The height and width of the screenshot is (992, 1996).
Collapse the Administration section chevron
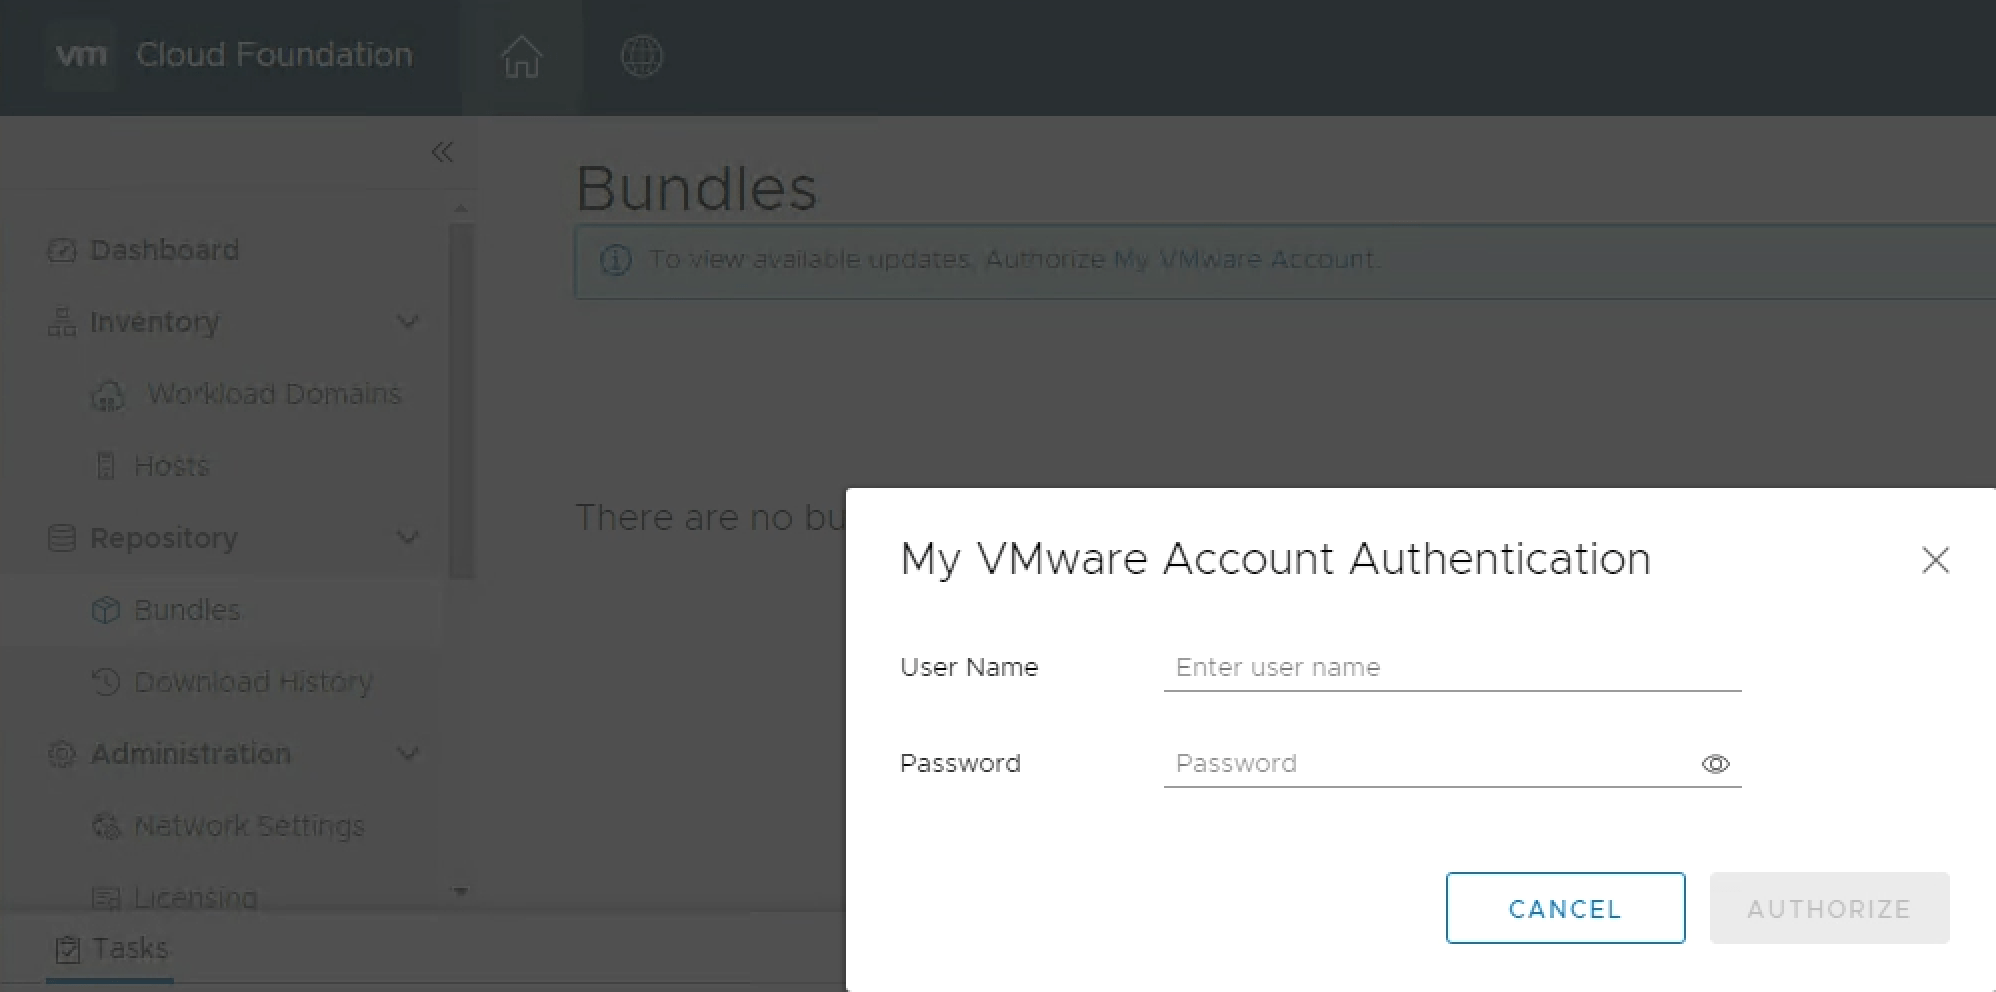tap(407, 754)
